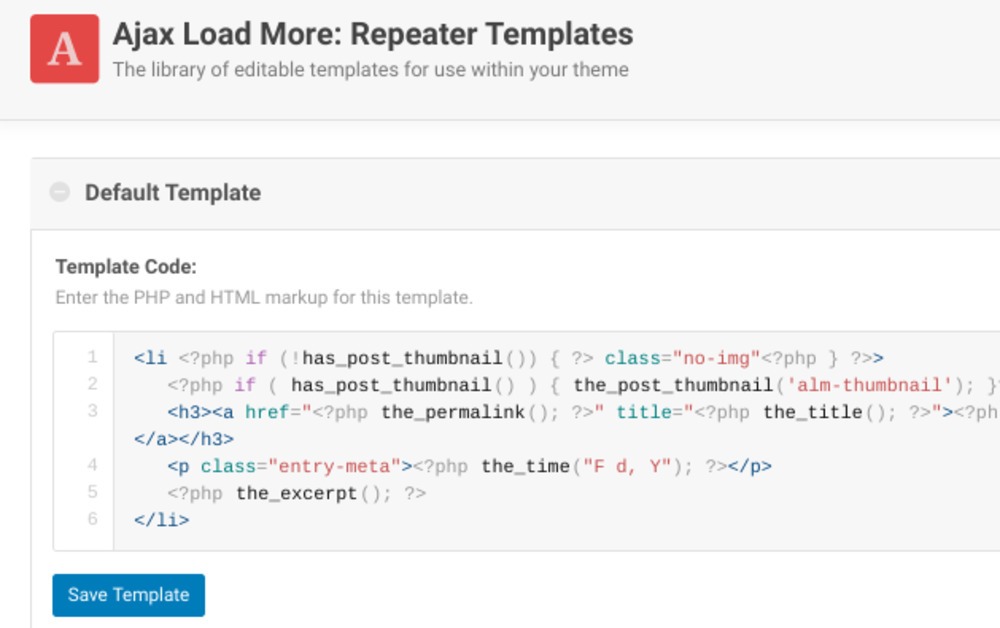The image size is (1000, 628).
Task: Click line number 5 in the editor gutter
Action: 92,492
